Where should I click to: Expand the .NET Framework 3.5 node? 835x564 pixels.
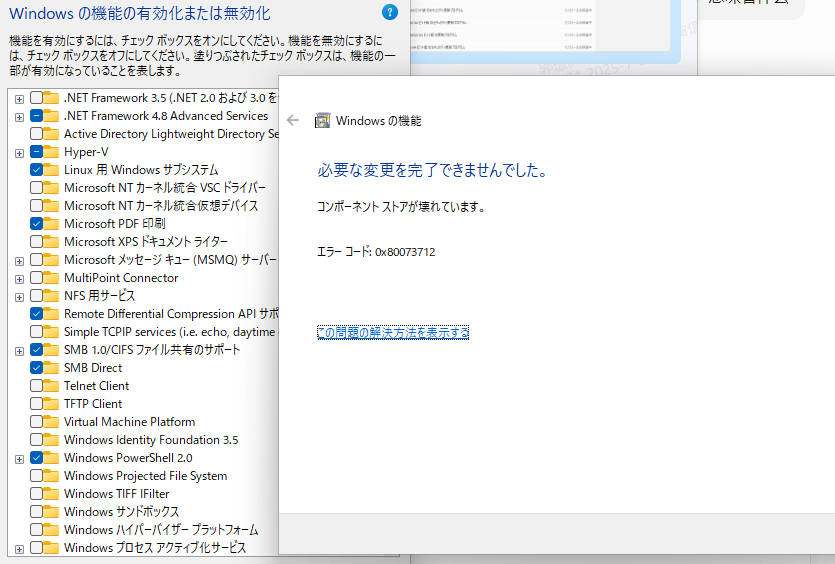pos(19,99)
